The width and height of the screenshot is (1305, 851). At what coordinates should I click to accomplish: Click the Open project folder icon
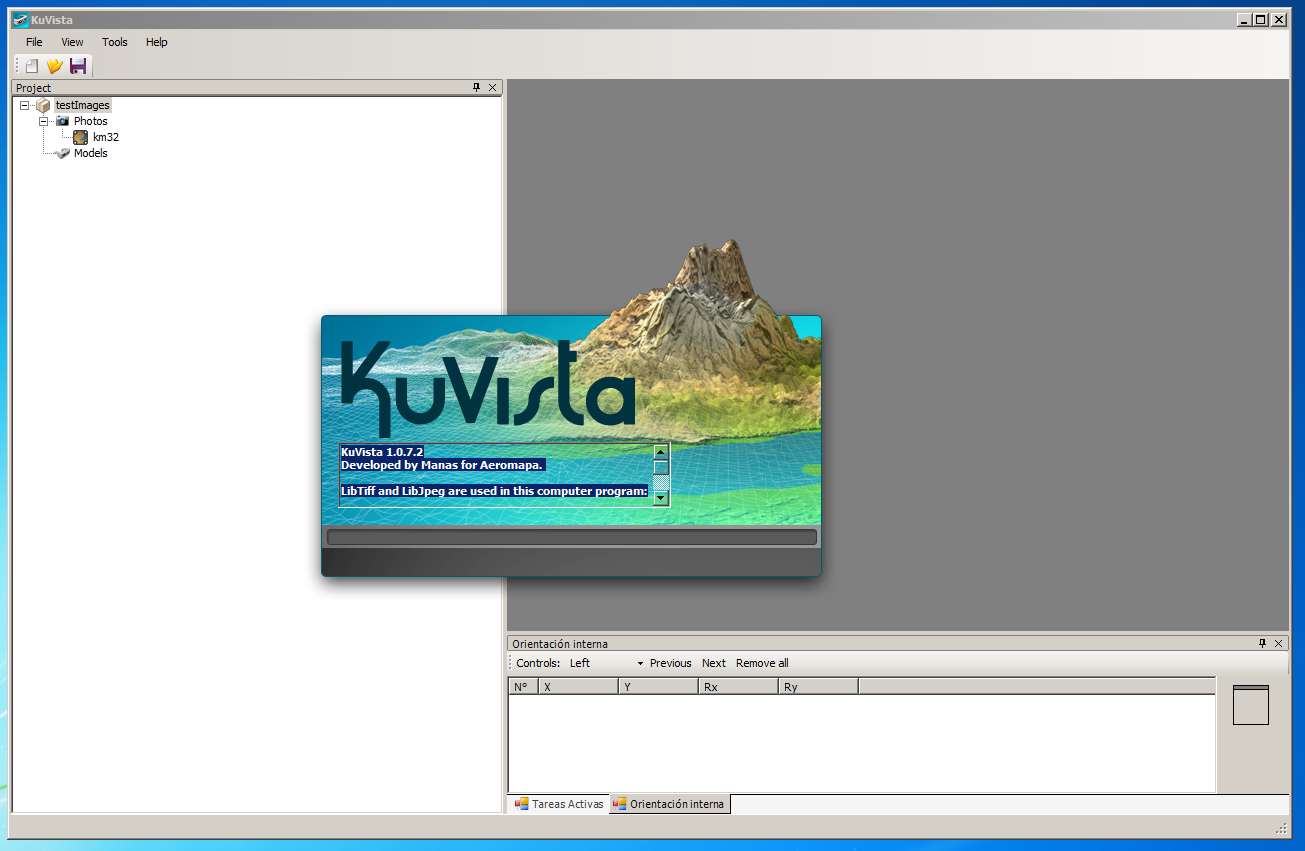click(x=55, y=66)
